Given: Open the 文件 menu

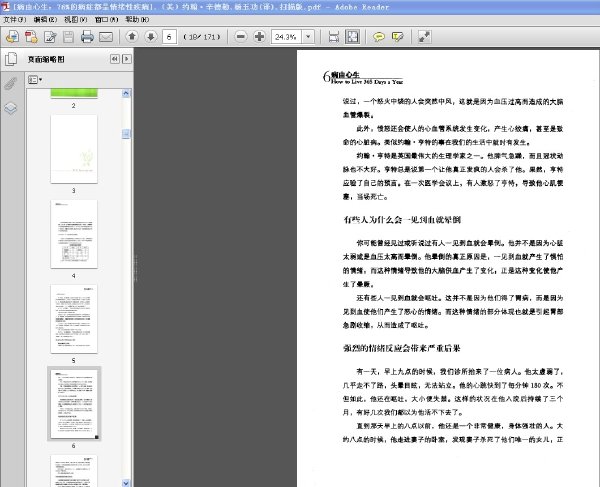Looking at the screenshot, I should (15, 20).
